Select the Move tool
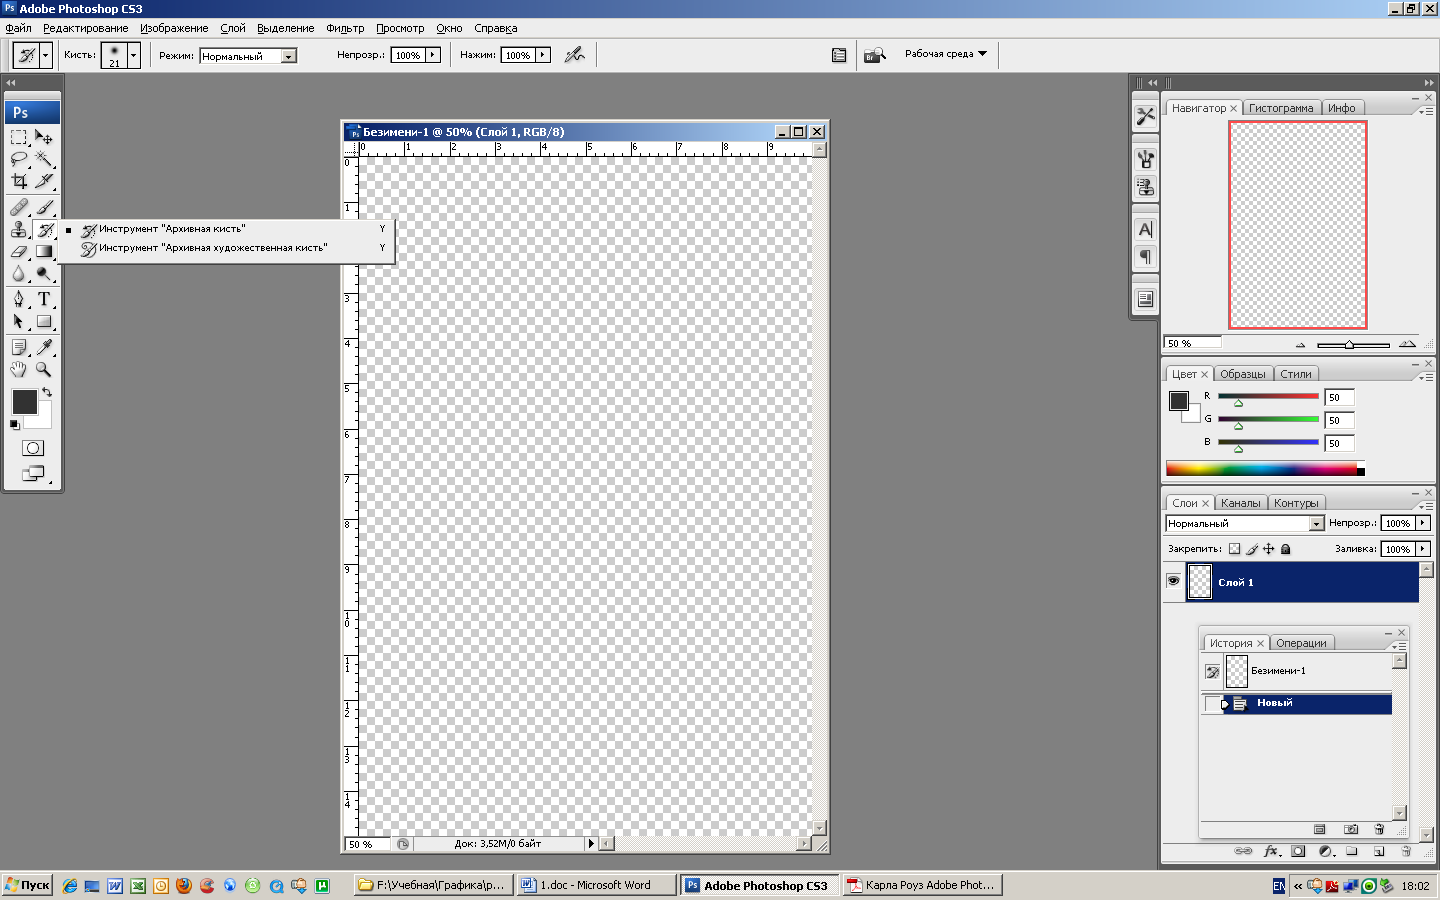1440x900 pixels. (x=44, y=137)
